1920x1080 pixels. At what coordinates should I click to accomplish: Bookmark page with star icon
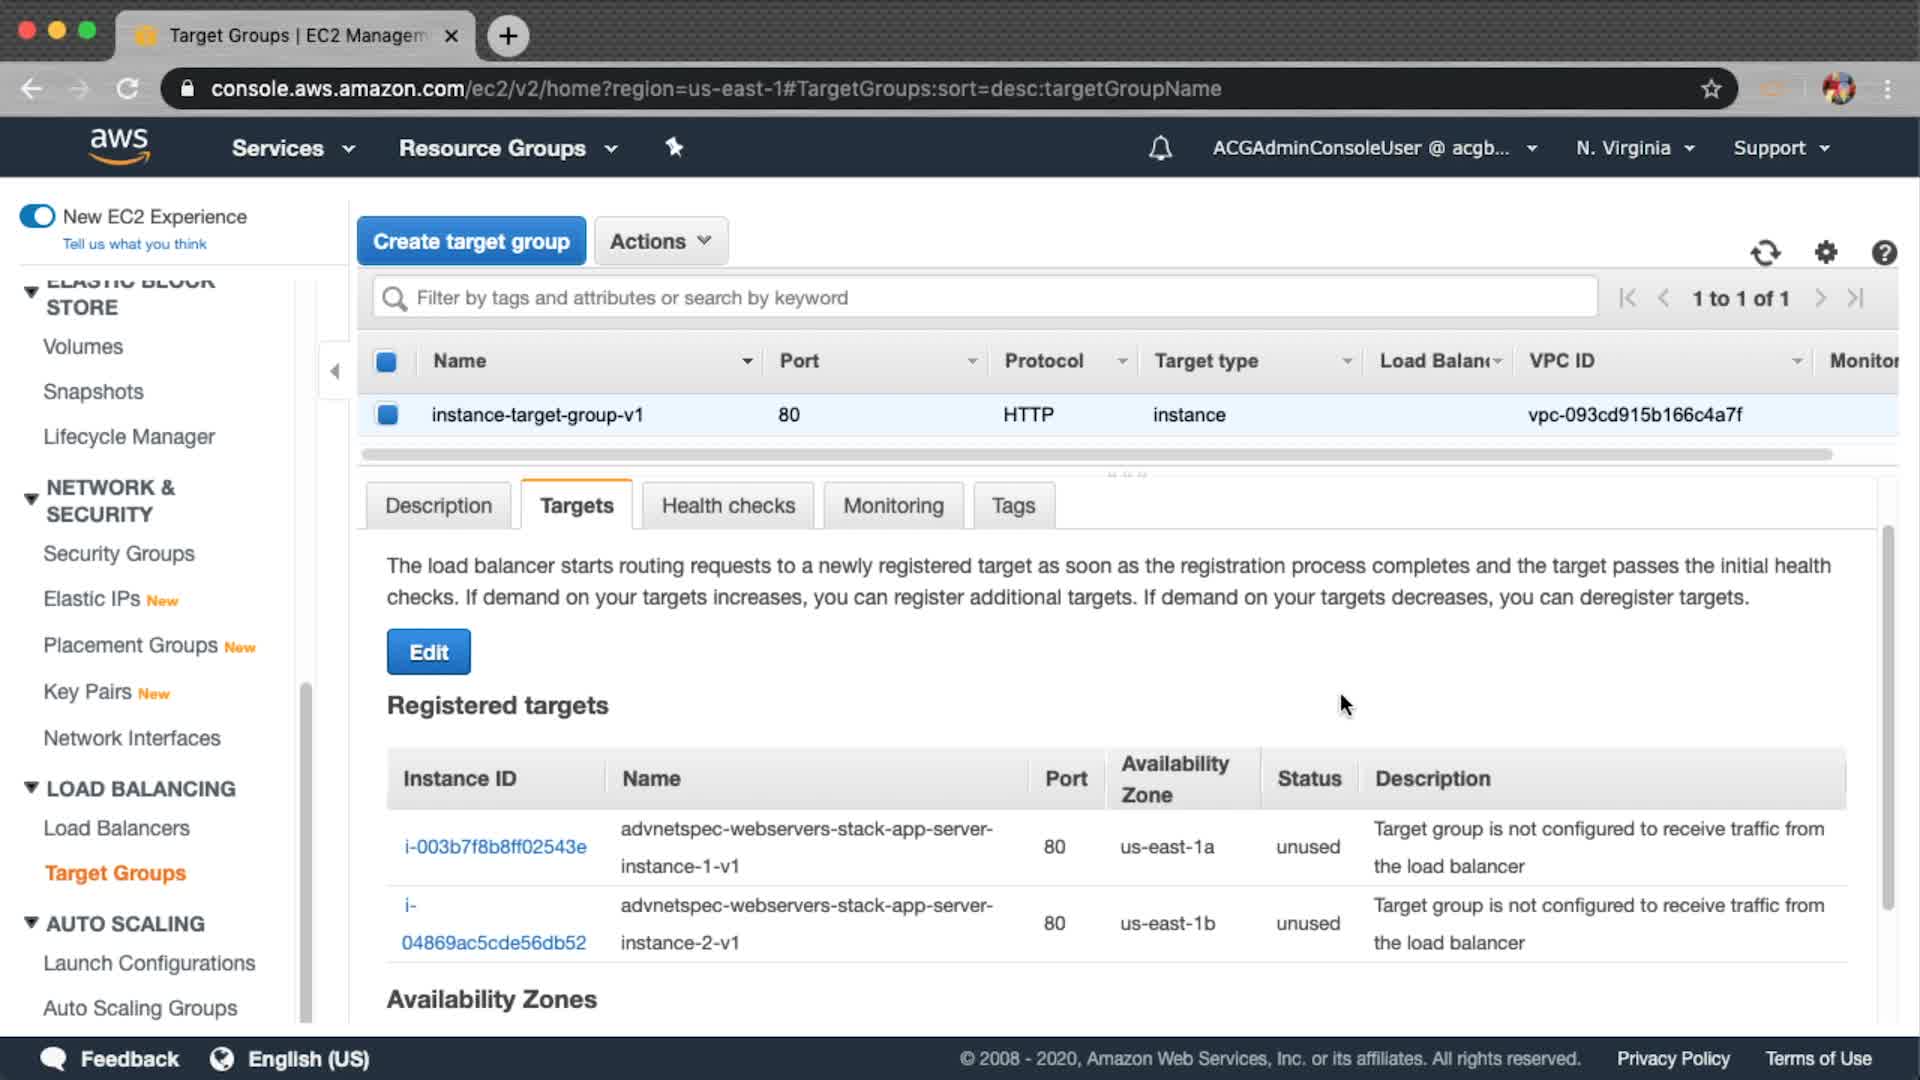coord(1711,89)
